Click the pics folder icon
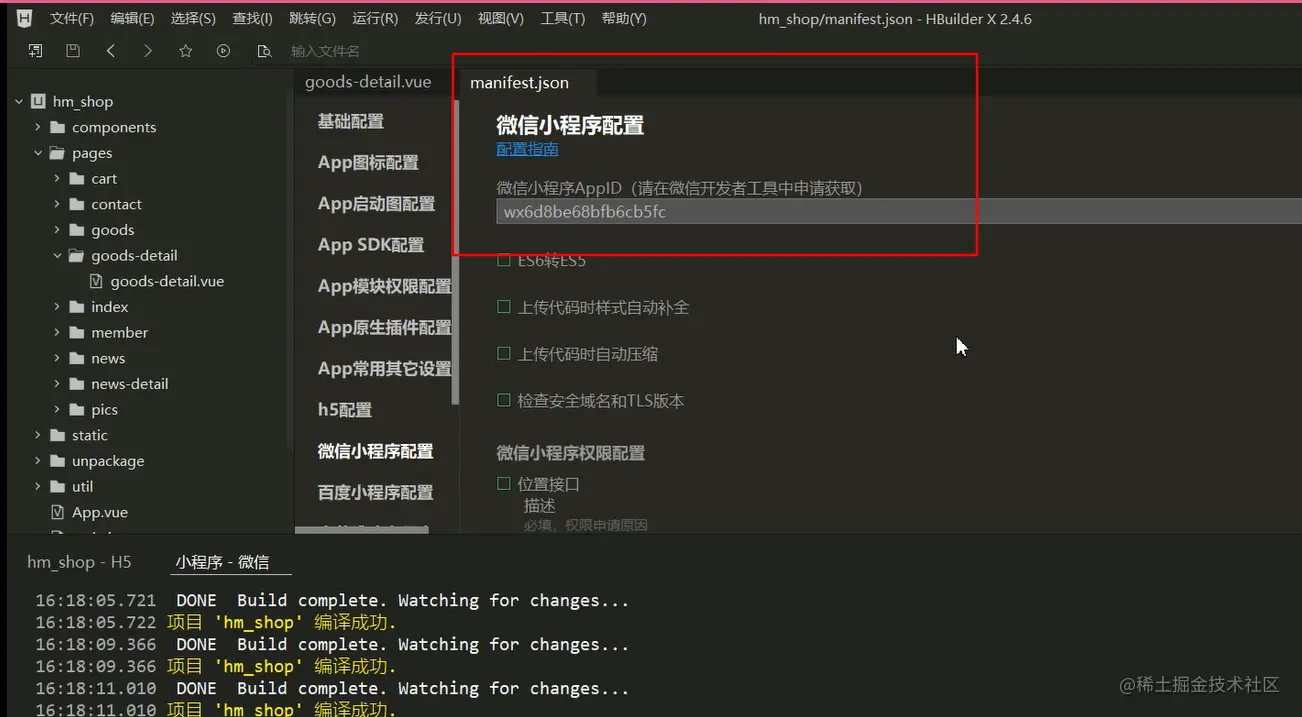The width and height of the screenshot is (1302, 717). pyautogui.click(x=76, y=409)
